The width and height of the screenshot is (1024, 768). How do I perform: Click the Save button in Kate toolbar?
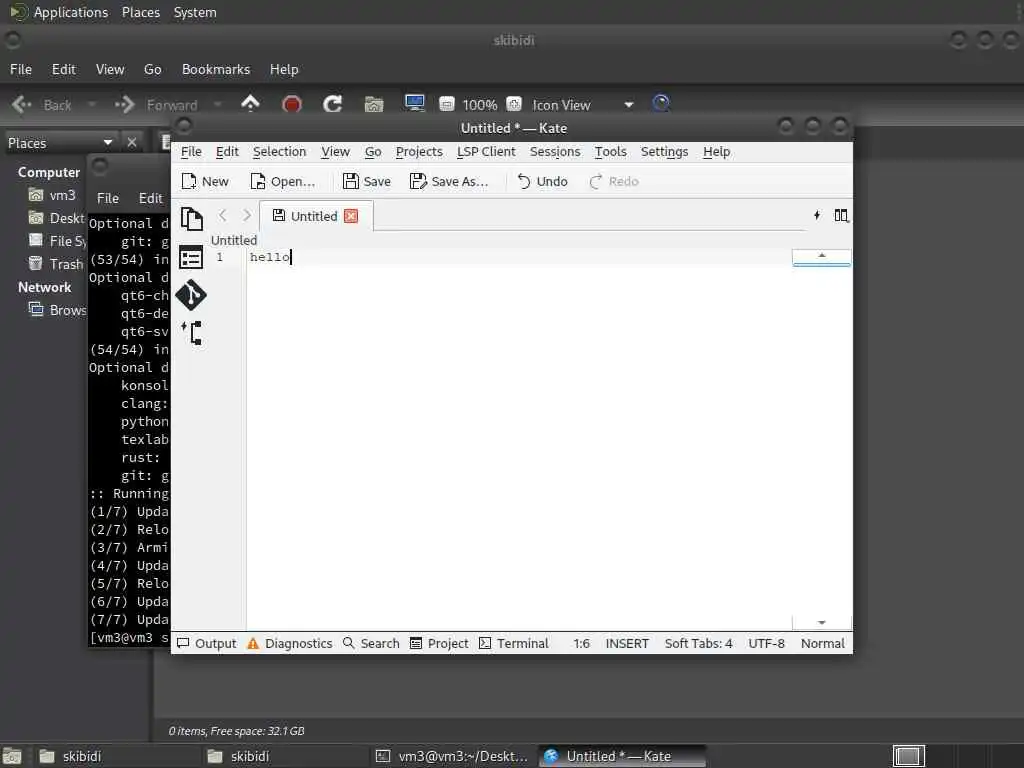[x=366, y=182]
